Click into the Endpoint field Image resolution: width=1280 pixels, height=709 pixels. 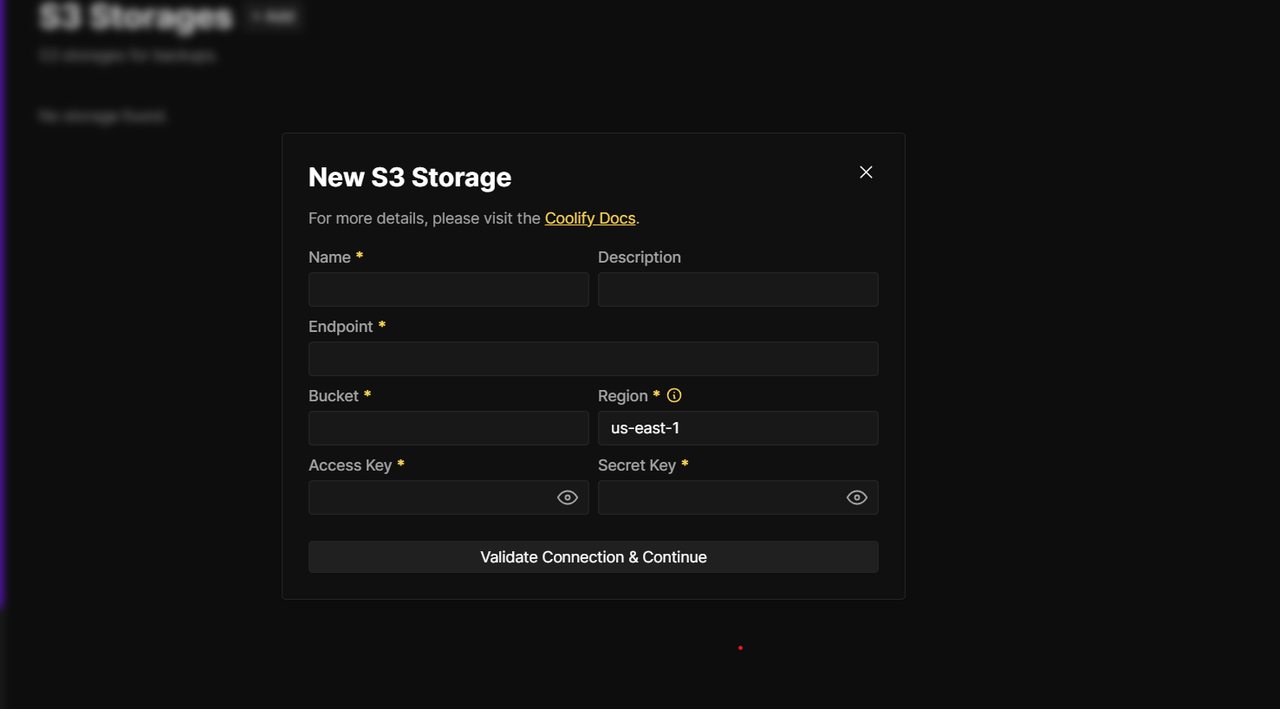tap(593, 359)
